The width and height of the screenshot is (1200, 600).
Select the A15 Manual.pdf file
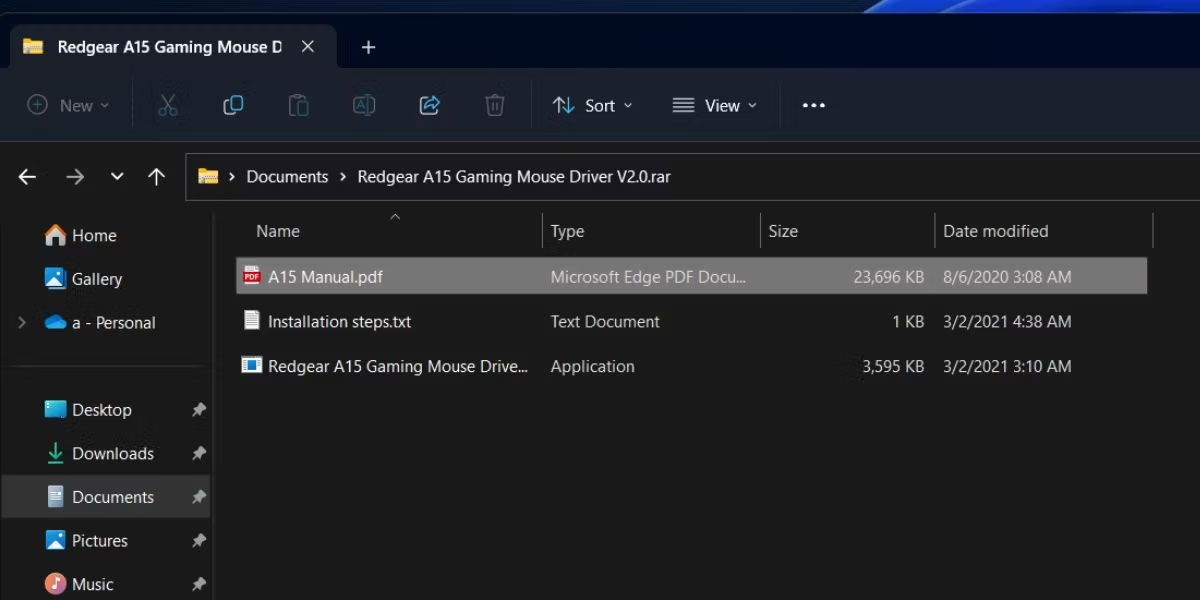coord(691,277)
